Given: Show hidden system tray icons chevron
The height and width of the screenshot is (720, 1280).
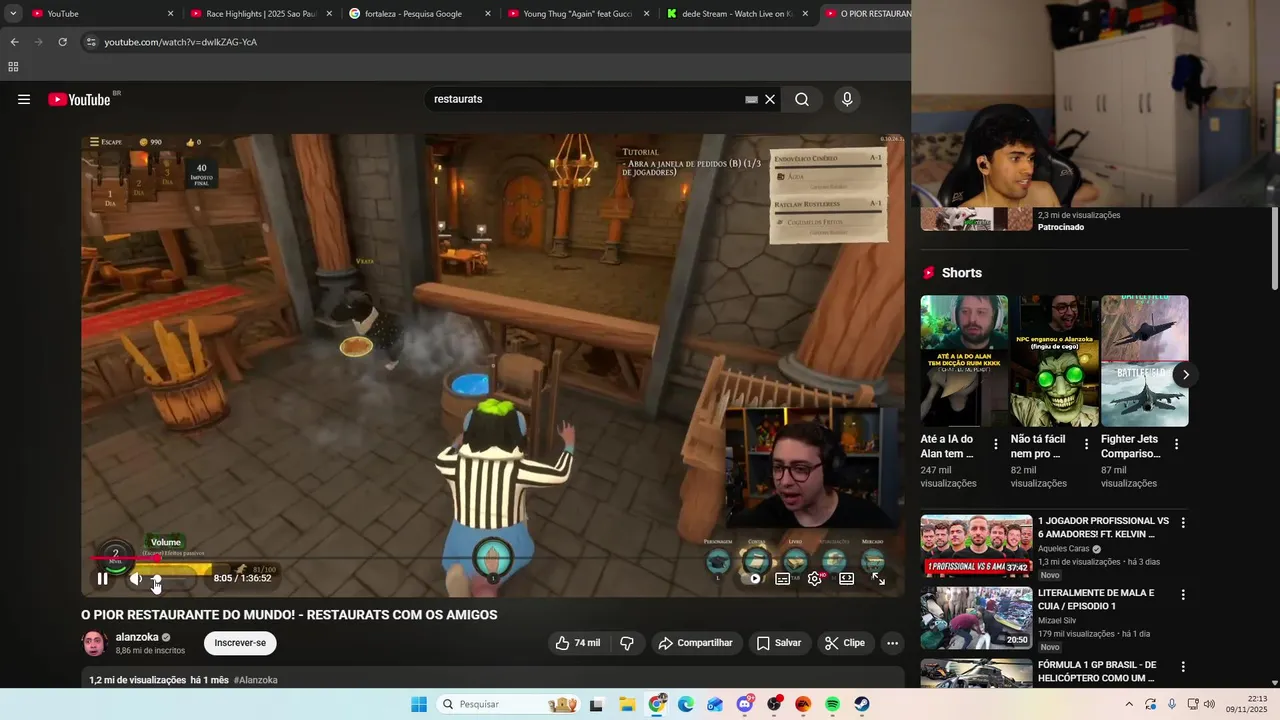Looking at the screenshot, I should (1129, 704).
